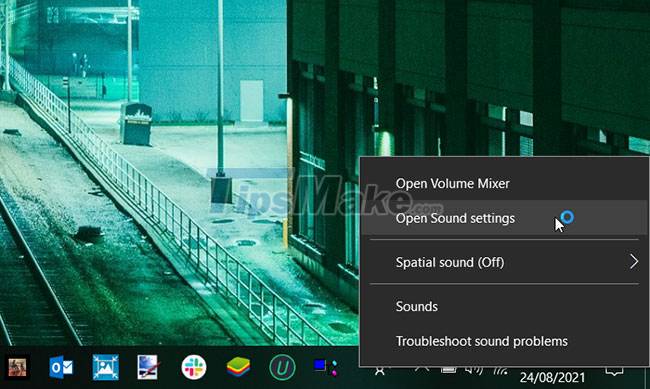Click the photo thumbnail app at taskbar start

[x=17, y=367]
